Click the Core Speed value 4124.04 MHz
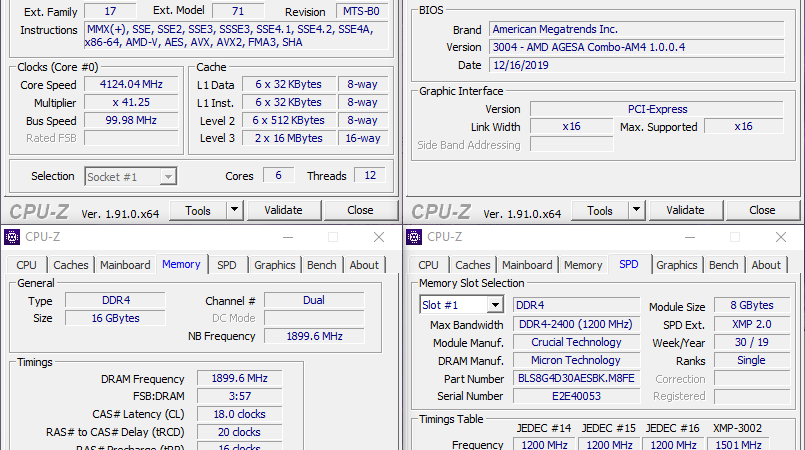Image resolution: width=805 pixels, height=450 pixels. tap(131, 84)
